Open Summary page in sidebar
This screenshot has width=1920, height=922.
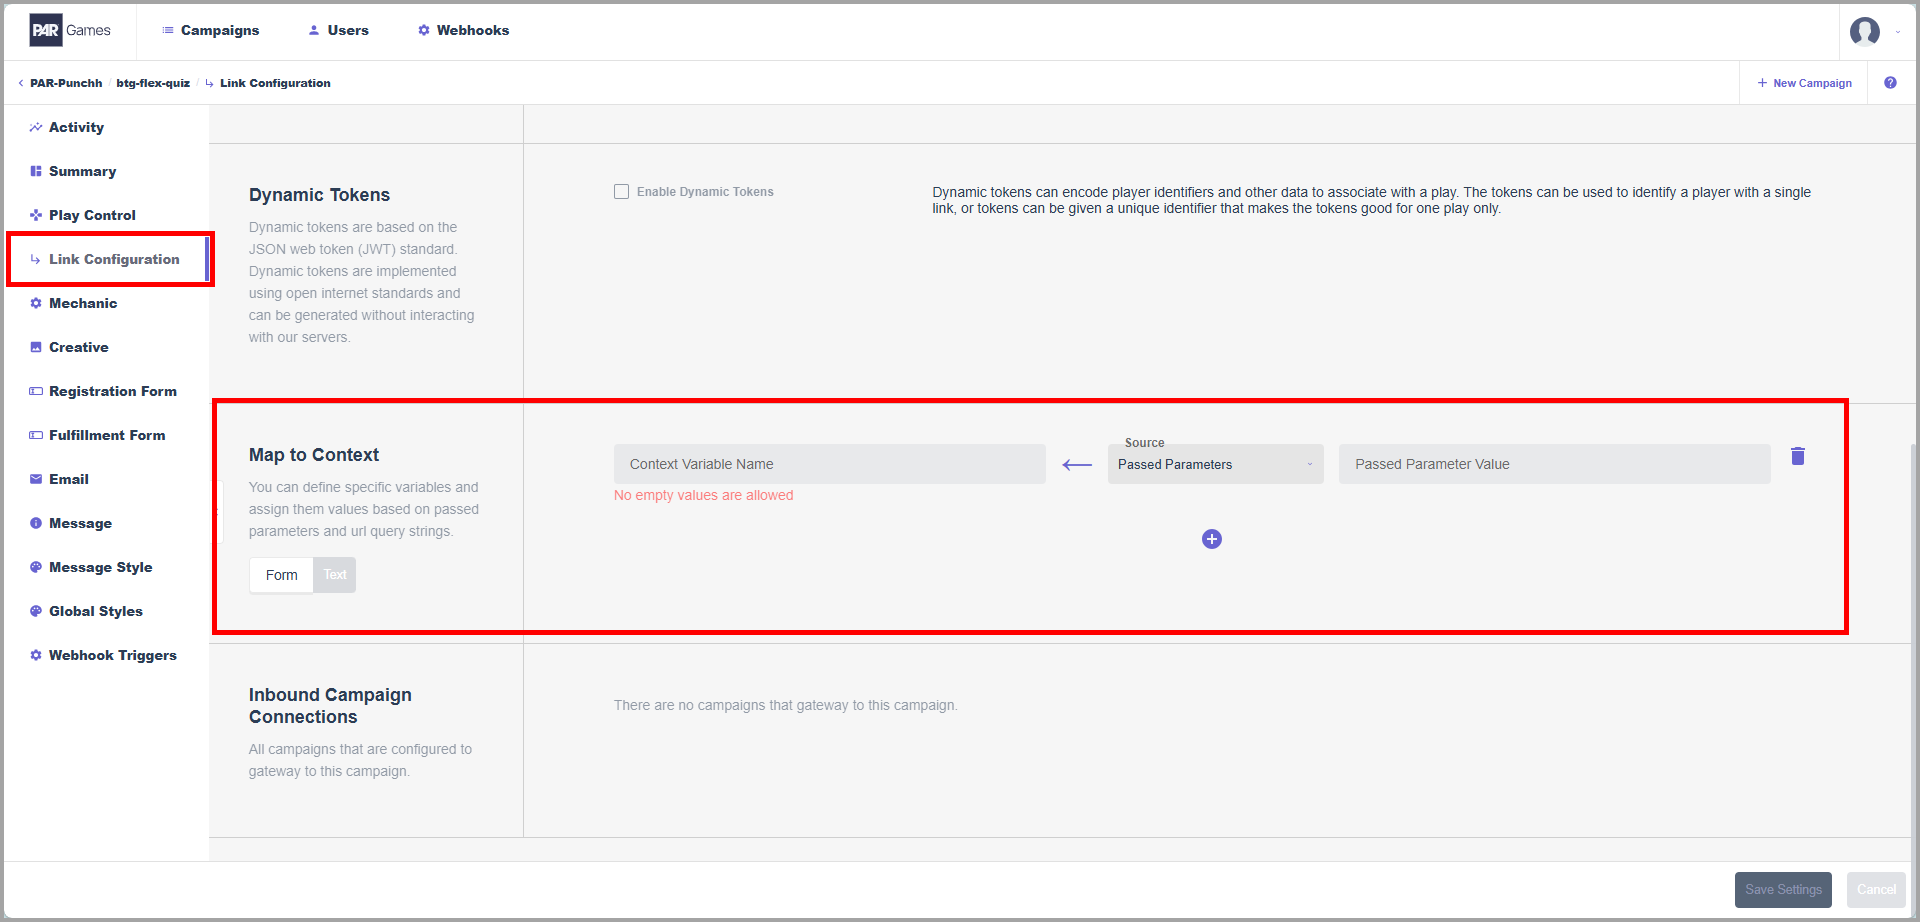(82, 171)
